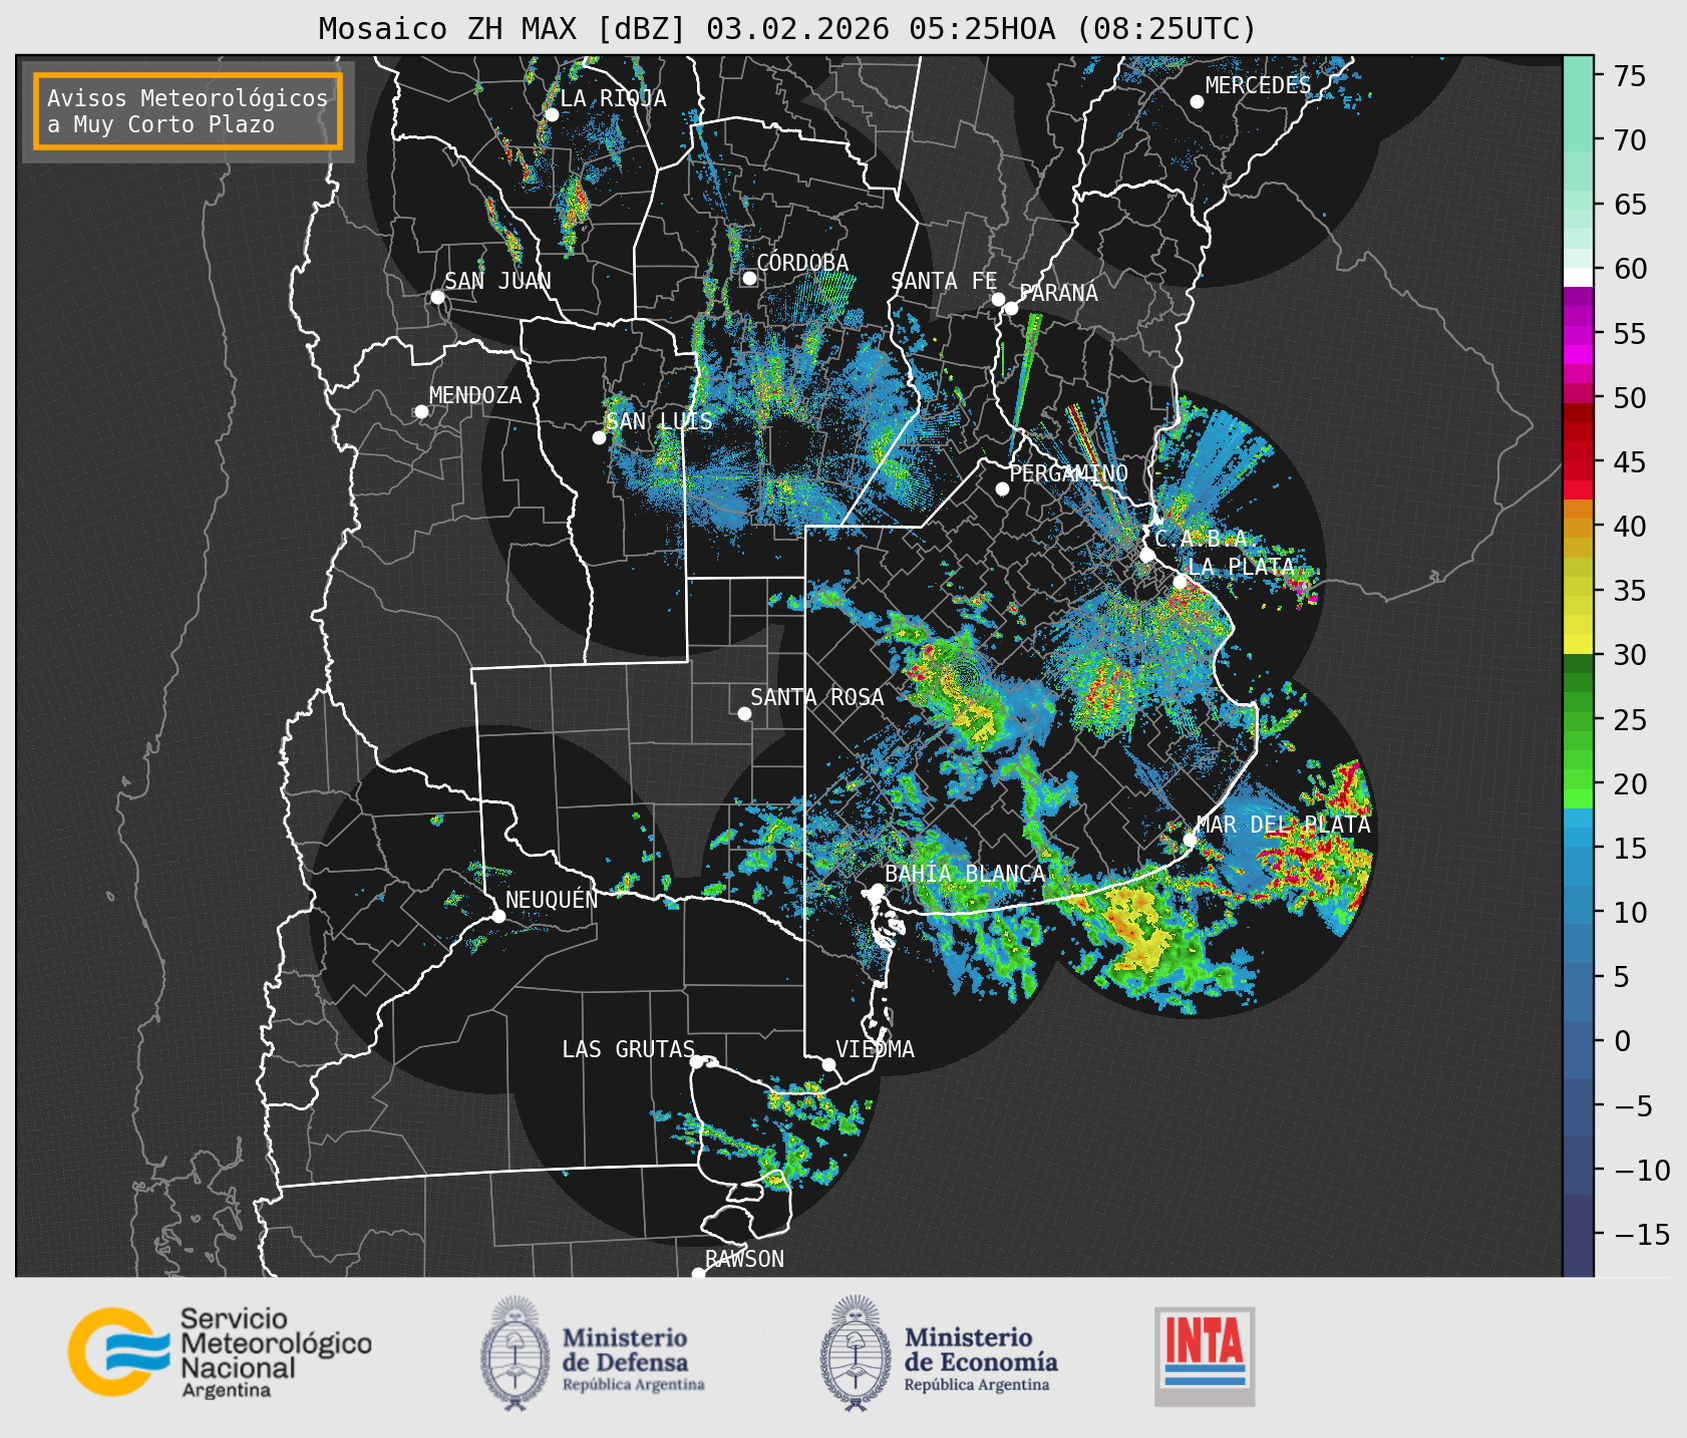The image size is (1687, 1438).
Task: Click the MERCEDES label
Action: click(x=1258, y=85)
